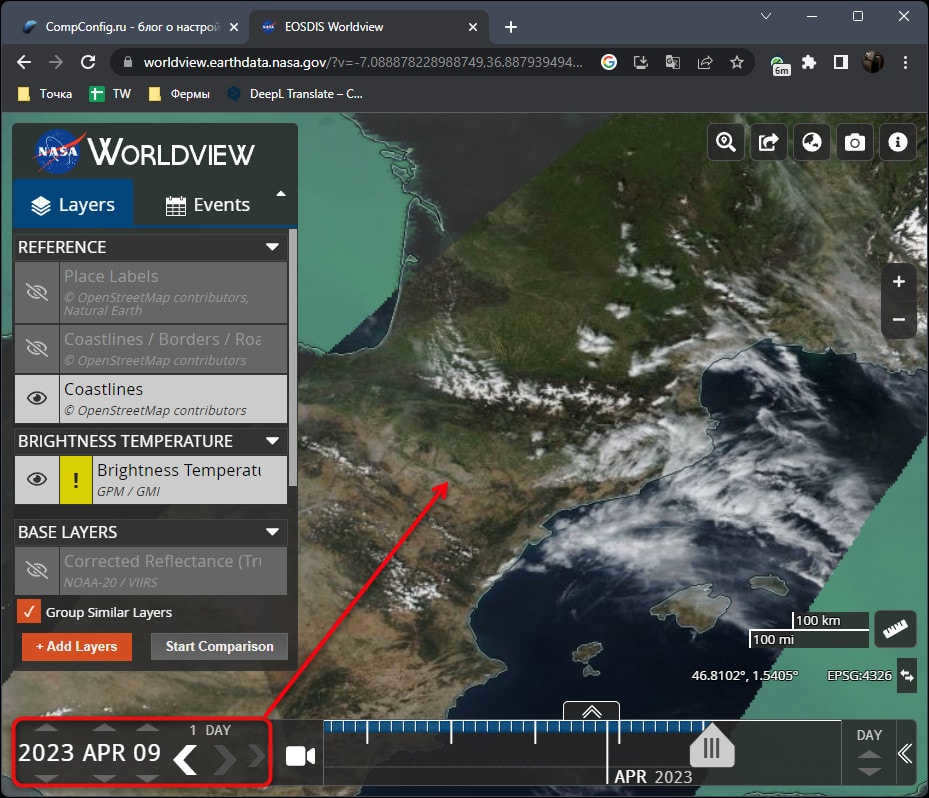Open a new browser tab

click(x=511, y=27)
